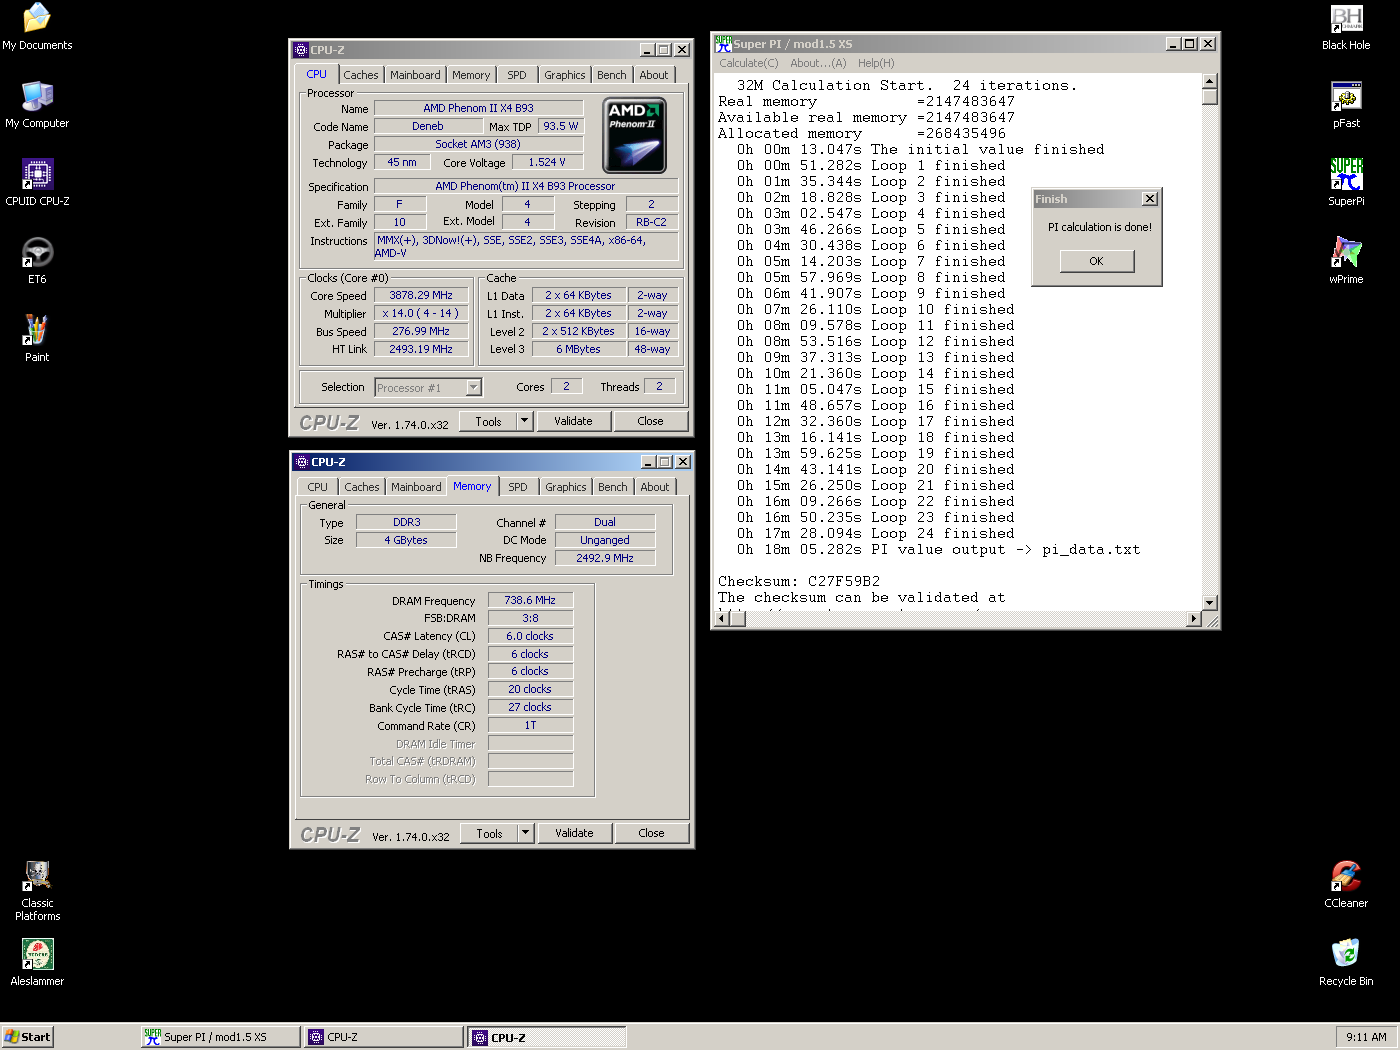Click NB Frequency value 2492.9 MHz
1400x1050 pixels.
[605, 558]
